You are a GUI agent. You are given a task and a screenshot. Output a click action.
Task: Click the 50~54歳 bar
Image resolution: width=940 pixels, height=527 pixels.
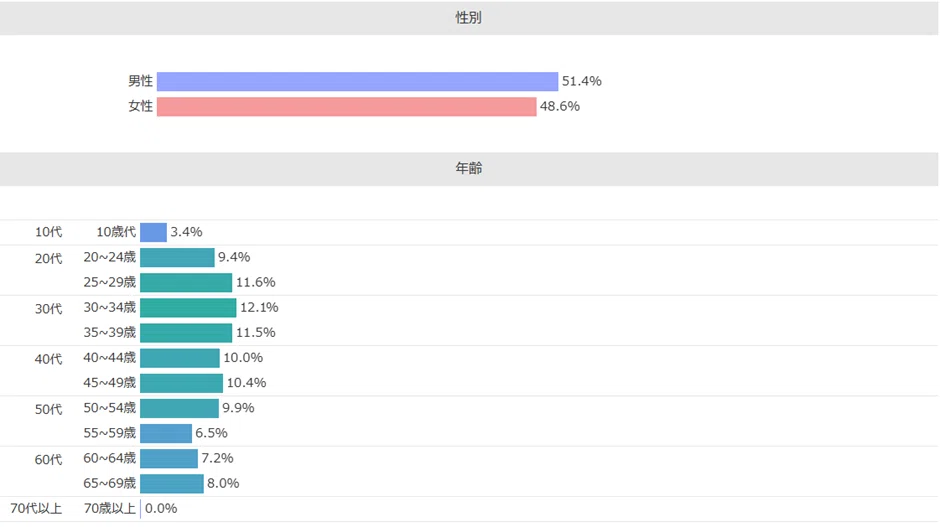tap(179, 408)
